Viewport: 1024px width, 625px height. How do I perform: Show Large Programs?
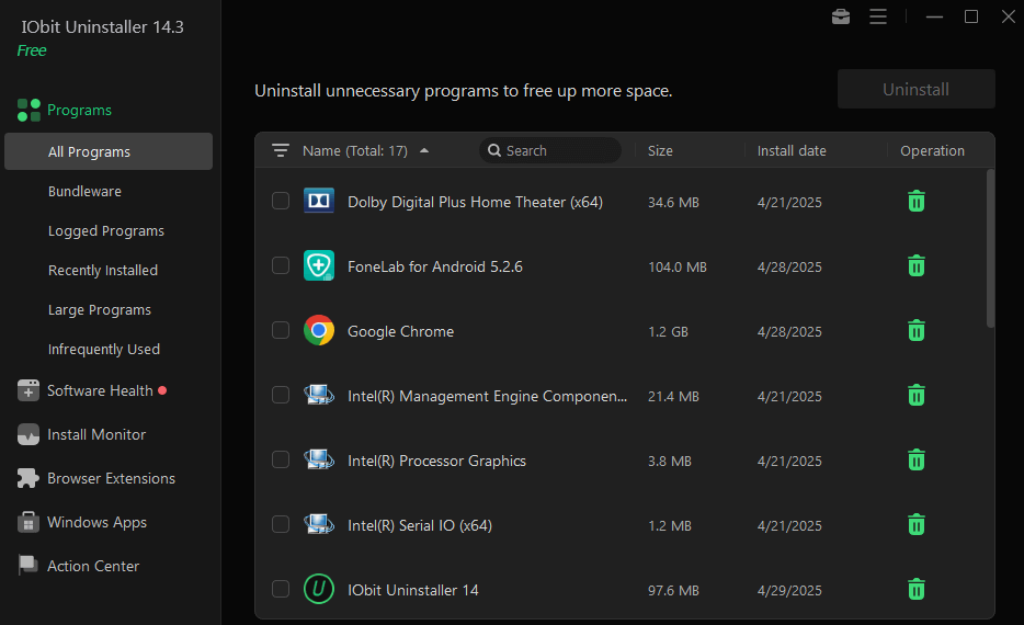[x=99, y=310]
